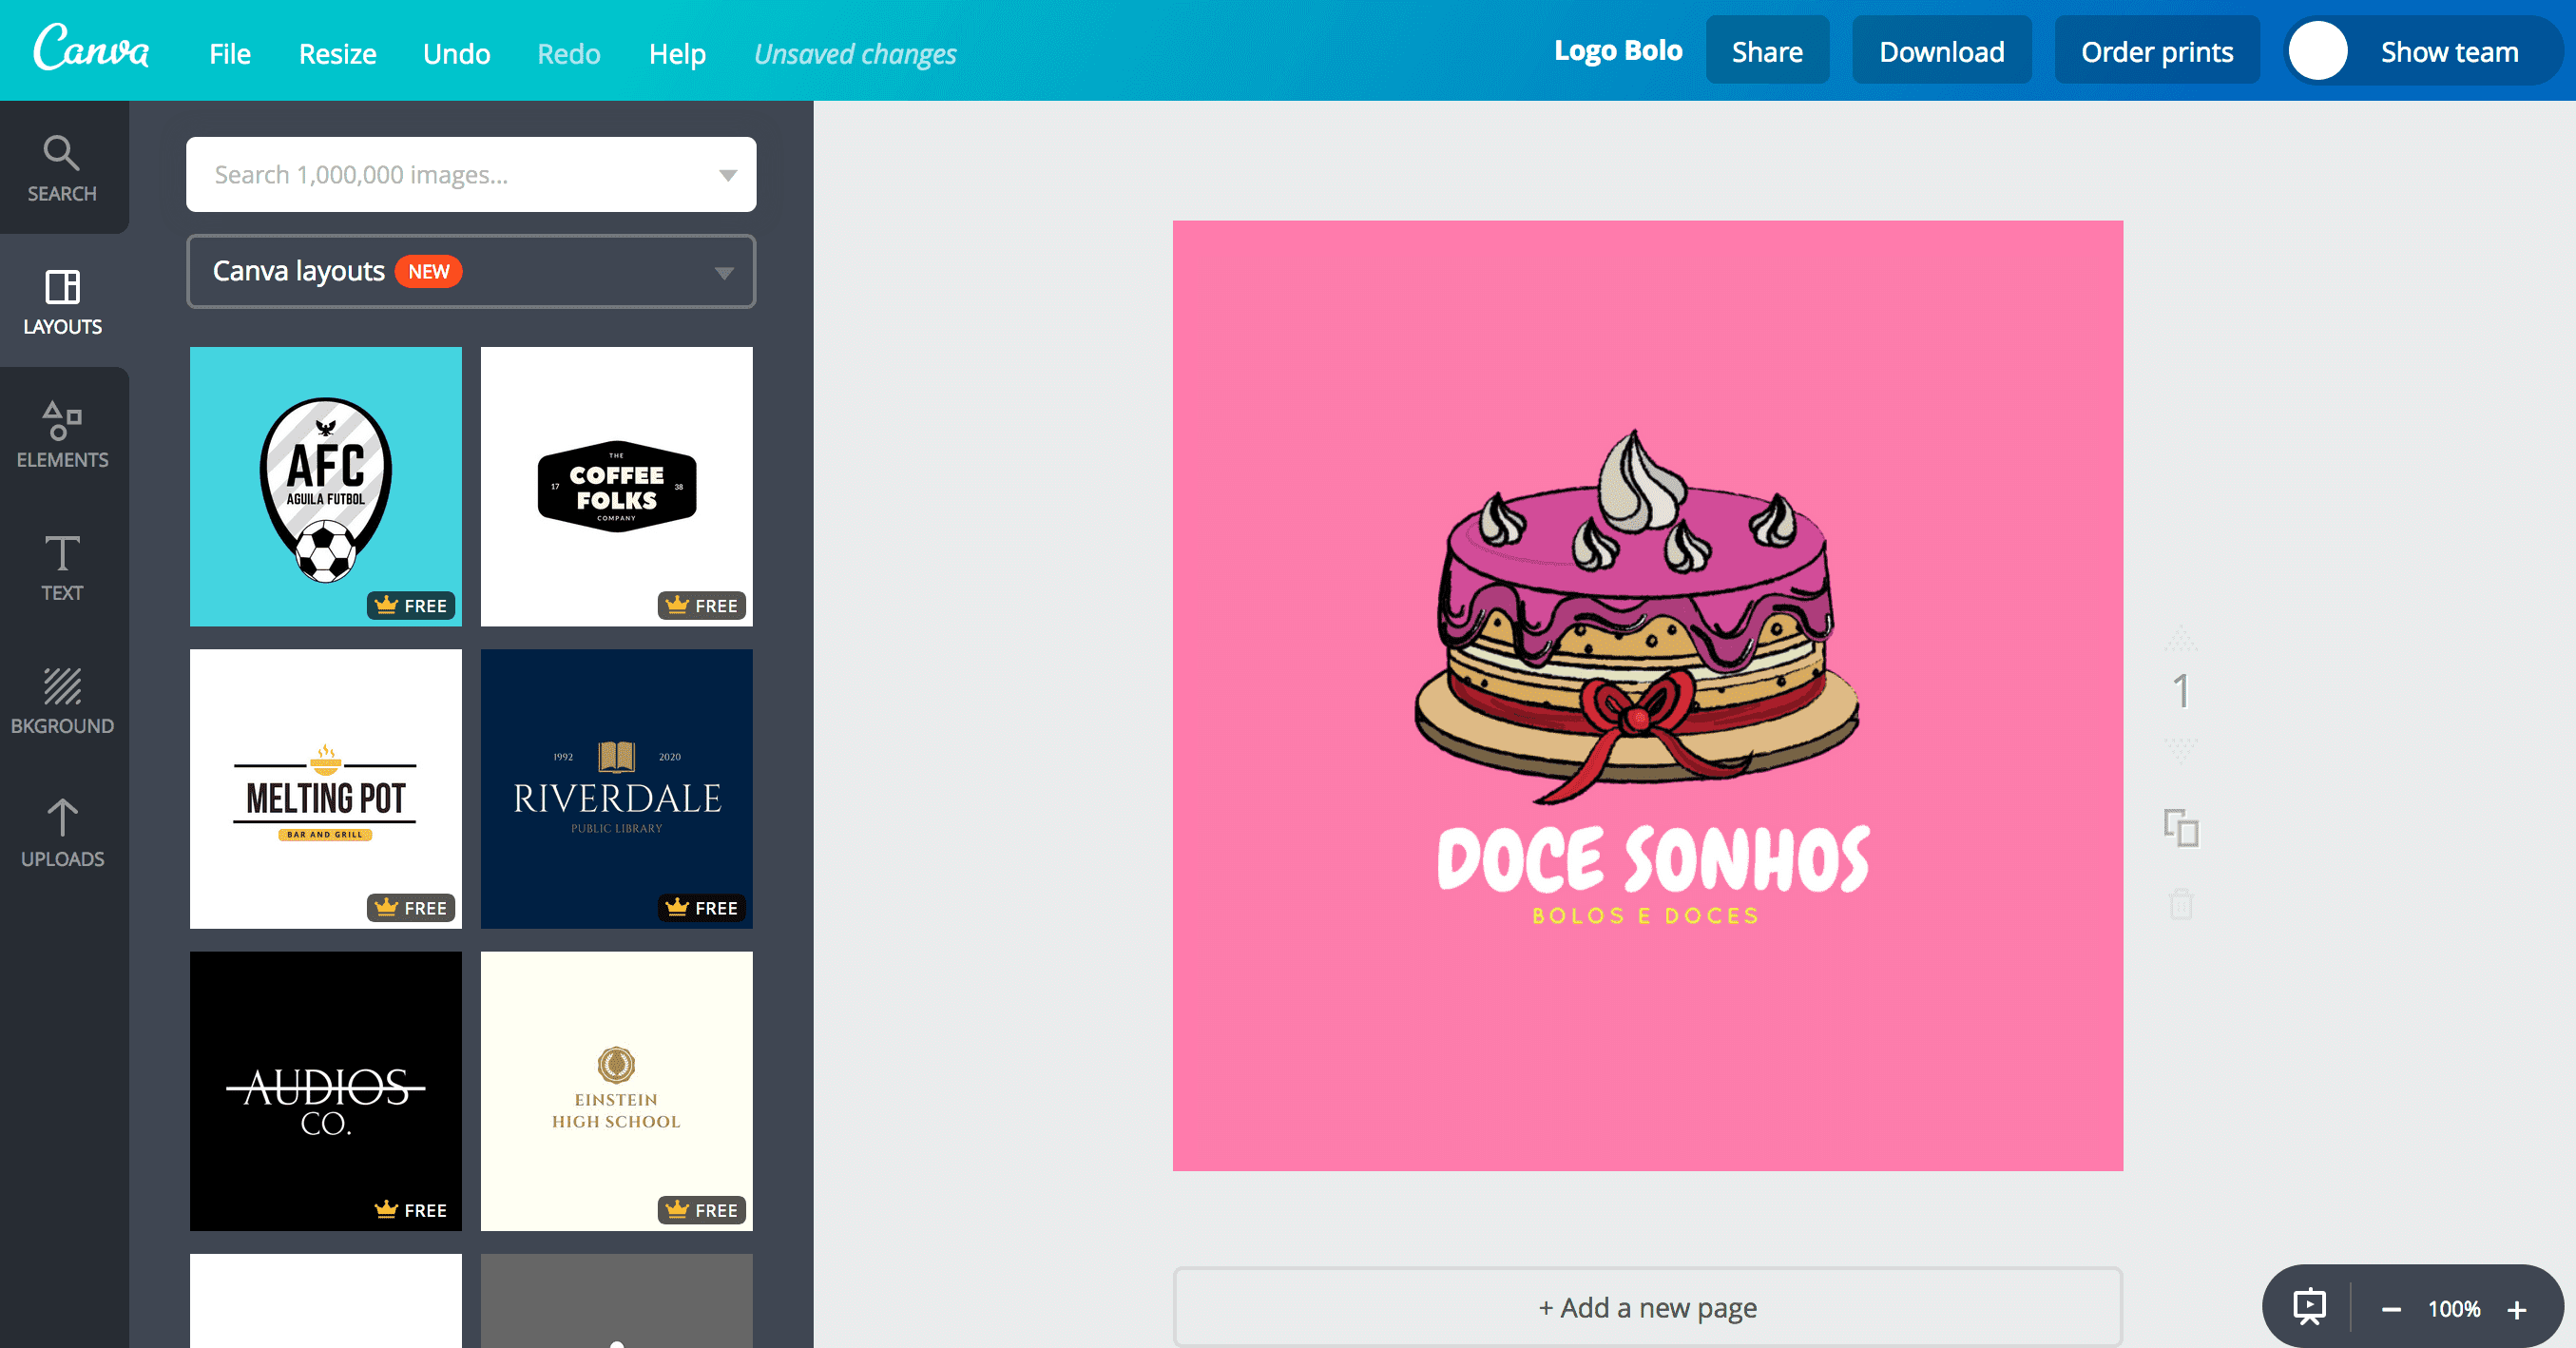Screen dimensions: 2576x1348
Task: Select the Einstein High School layout
Action: (x=617, y=1091)
